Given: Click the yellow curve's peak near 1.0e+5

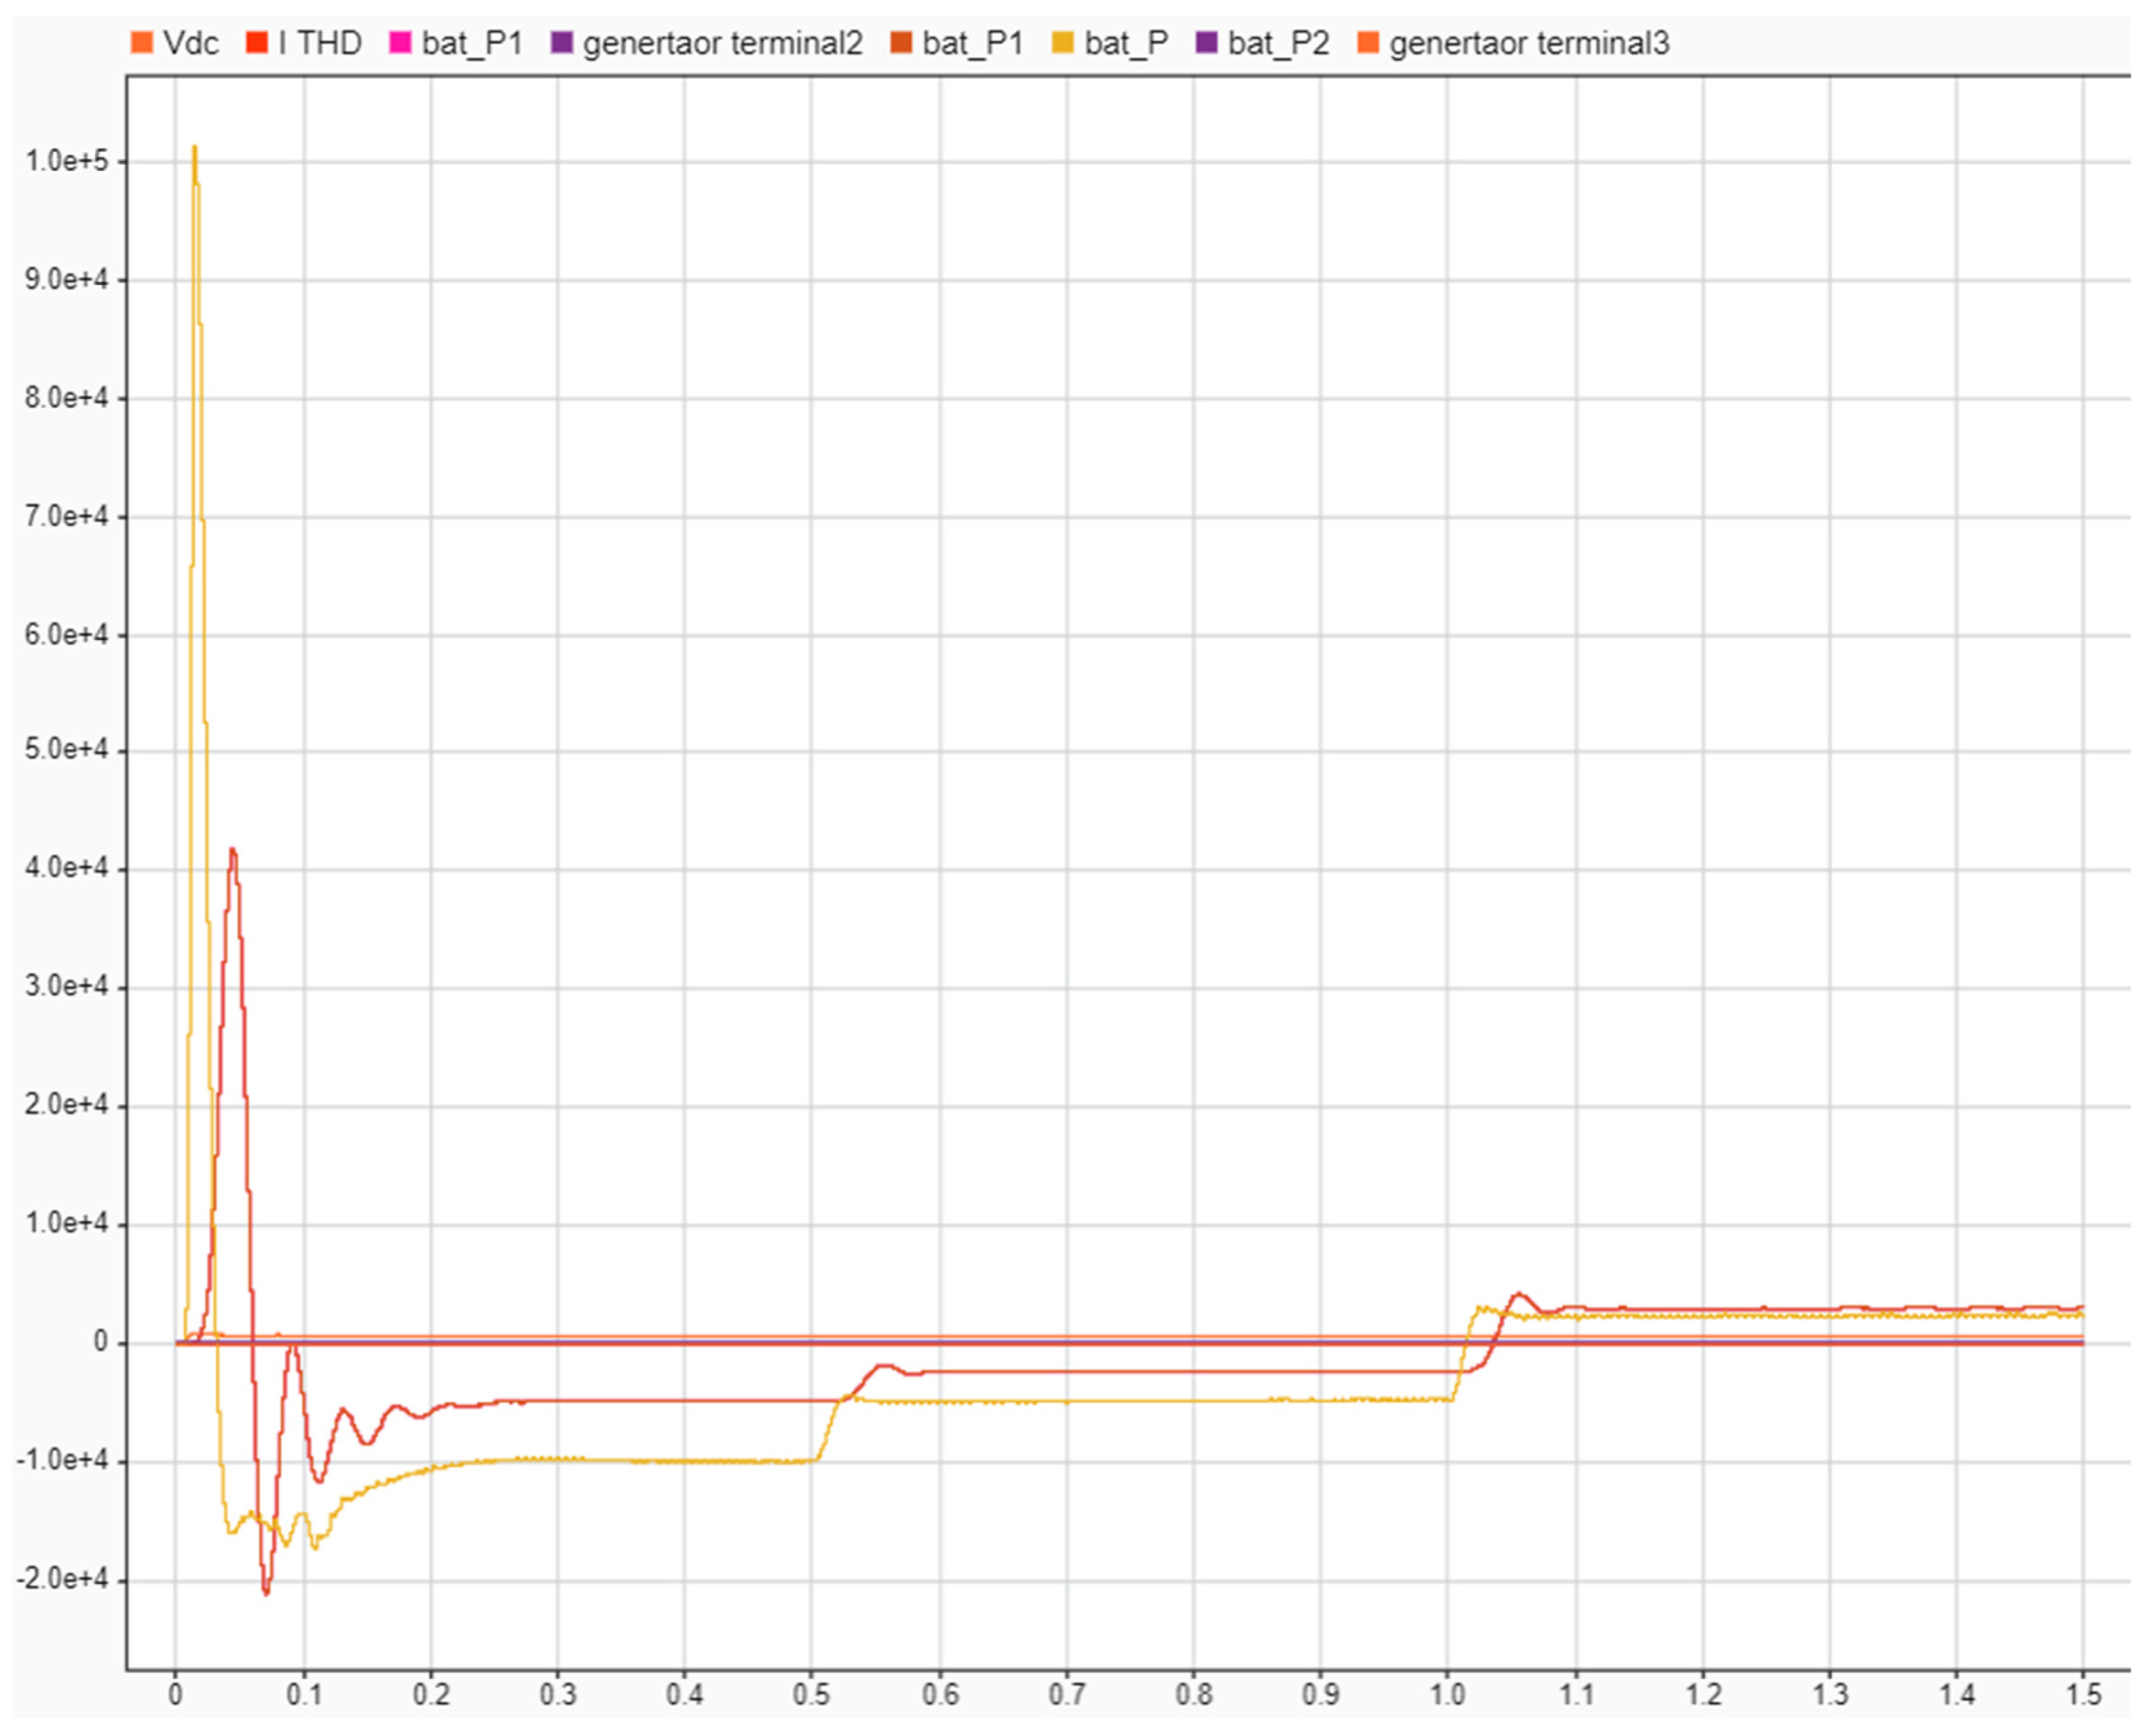Looking at the screenshot, I should (194, 148).
